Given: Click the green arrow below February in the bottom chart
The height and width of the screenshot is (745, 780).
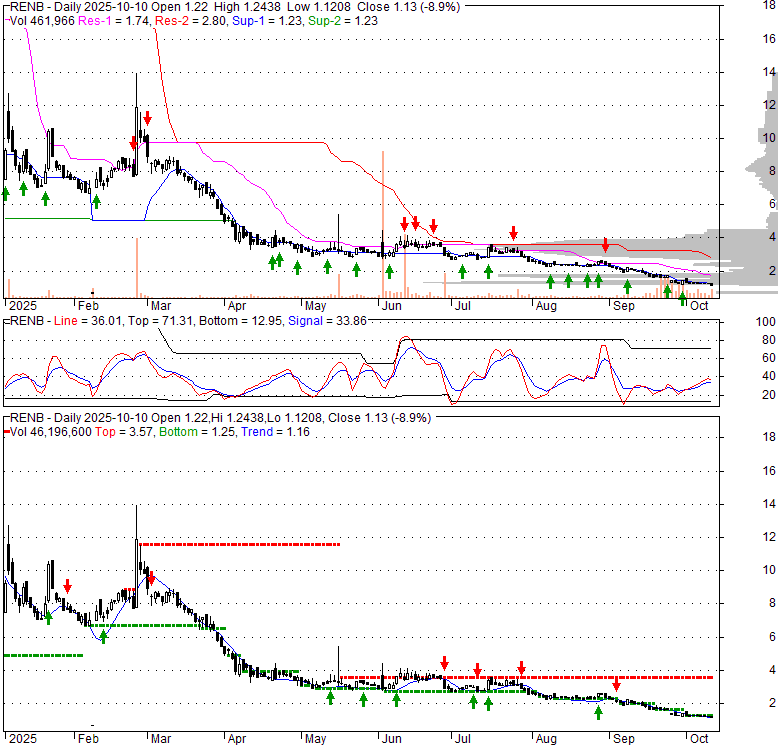Looking at the screenshot, I should tap(103, 636).
